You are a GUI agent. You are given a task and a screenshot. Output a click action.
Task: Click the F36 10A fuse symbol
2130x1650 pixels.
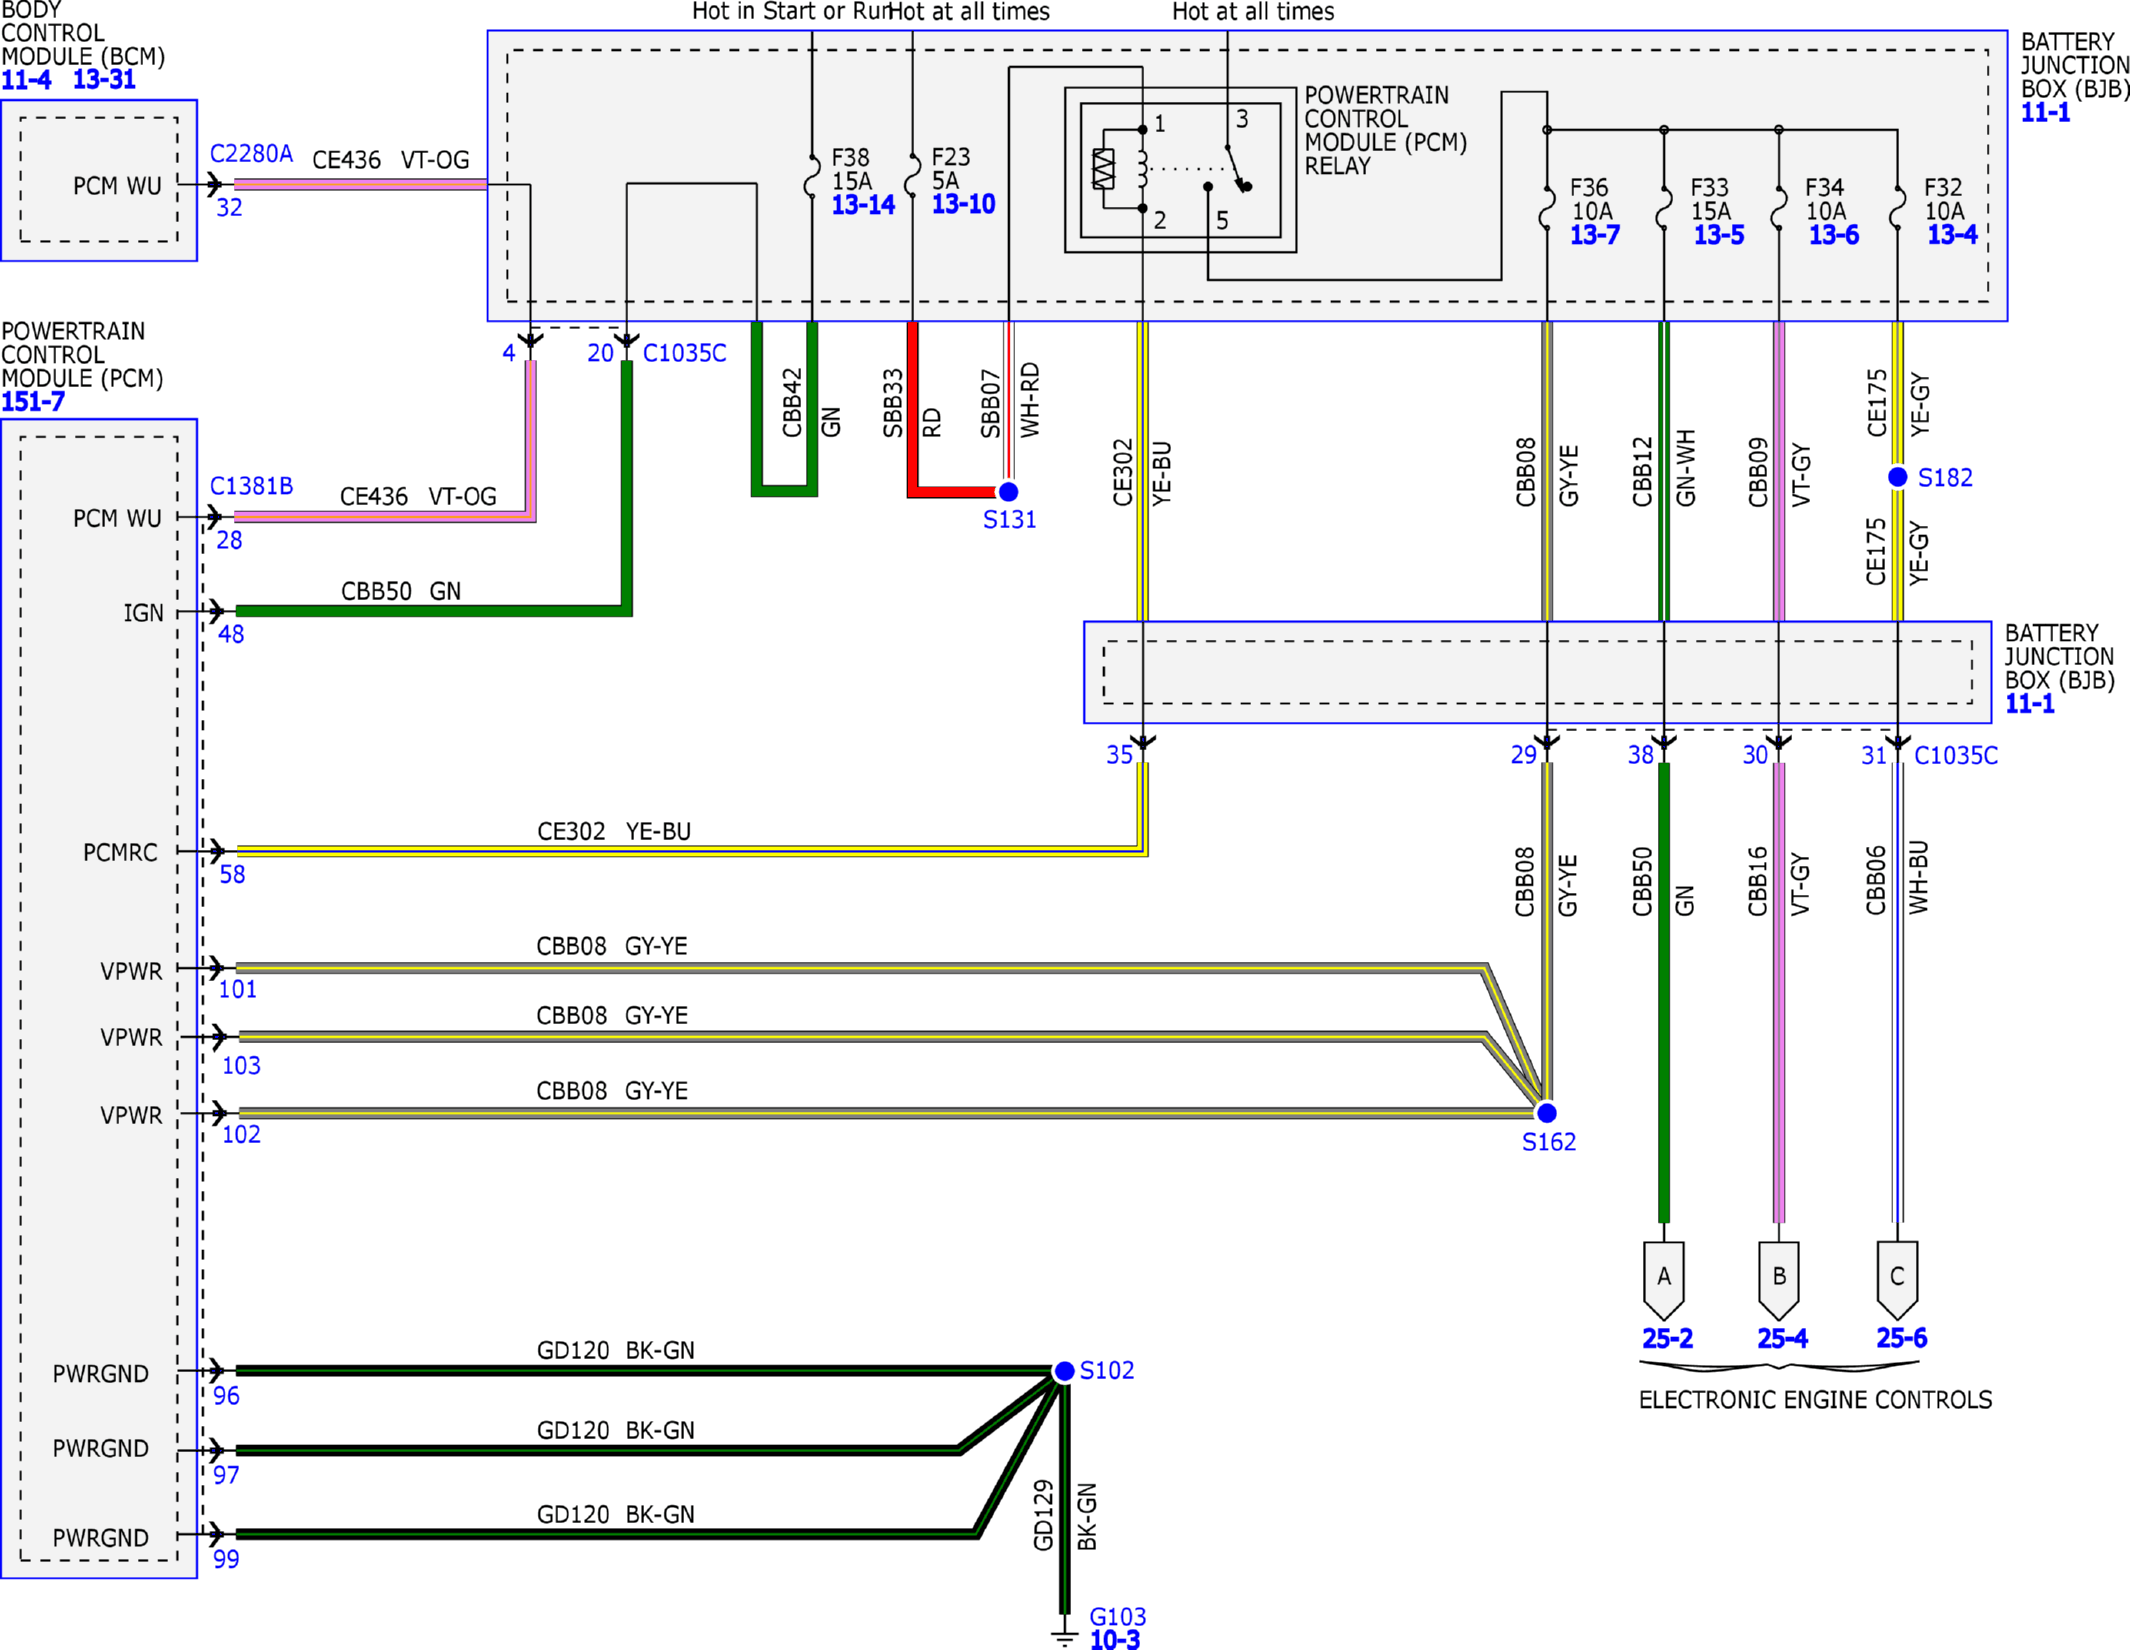point(1547,208)
